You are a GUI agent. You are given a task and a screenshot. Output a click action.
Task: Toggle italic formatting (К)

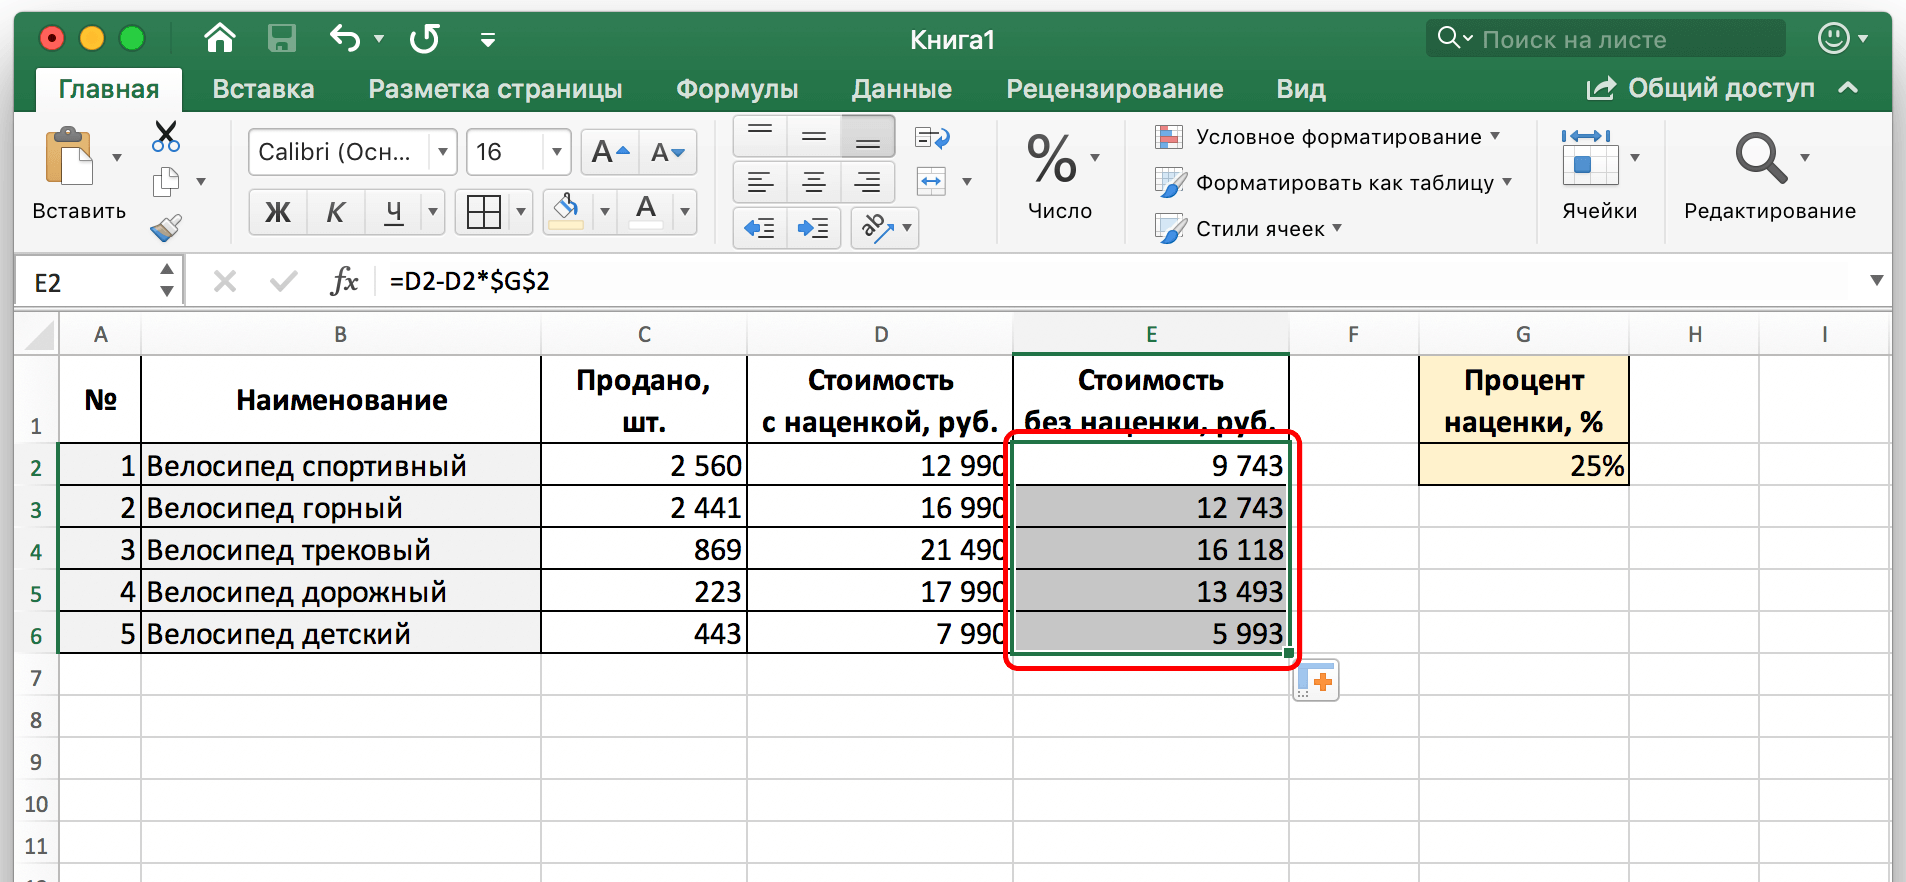click(336, 212)
